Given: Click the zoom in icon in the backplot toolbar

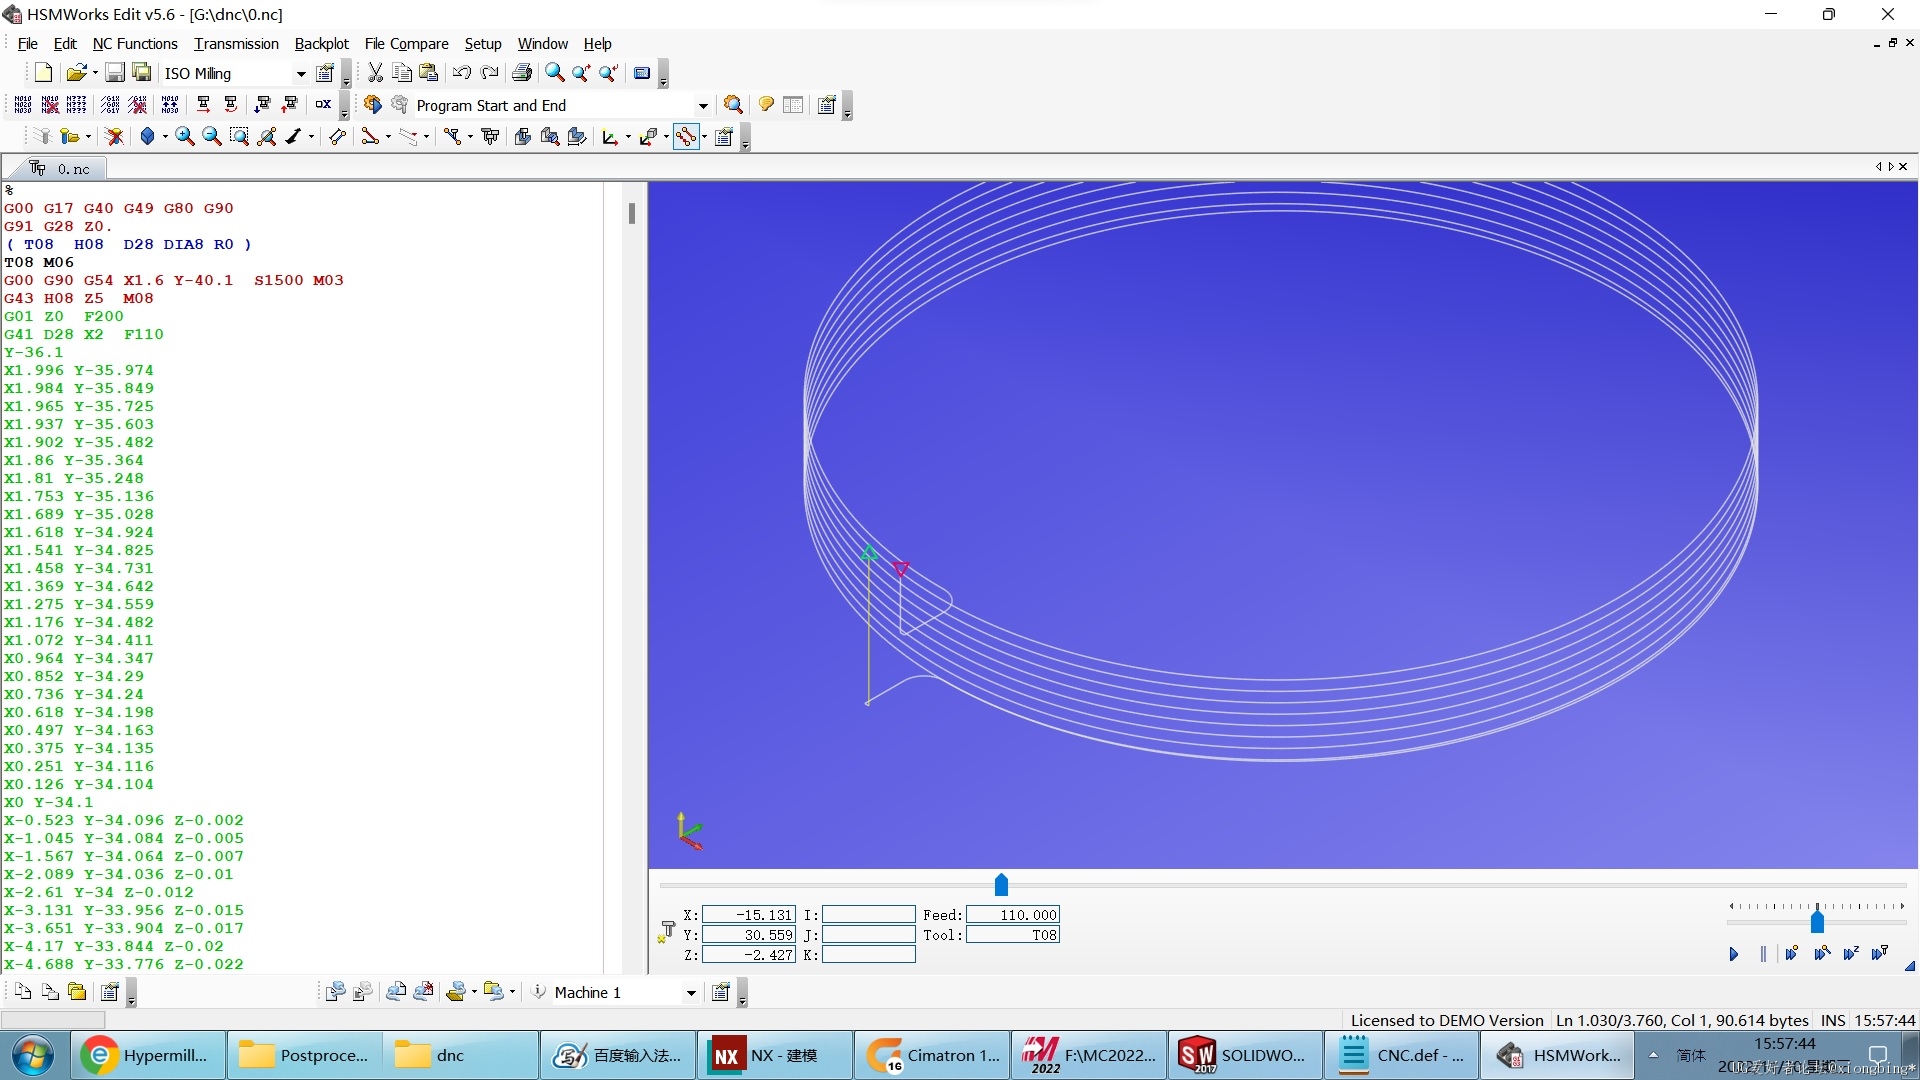Looking at the screenshot, I should click(185, 137).
